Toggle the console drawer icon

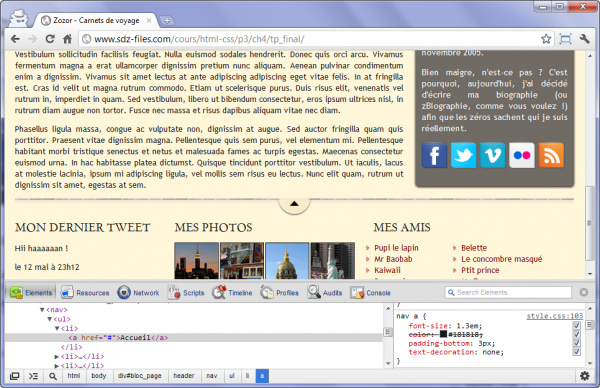tap(34, 376)
